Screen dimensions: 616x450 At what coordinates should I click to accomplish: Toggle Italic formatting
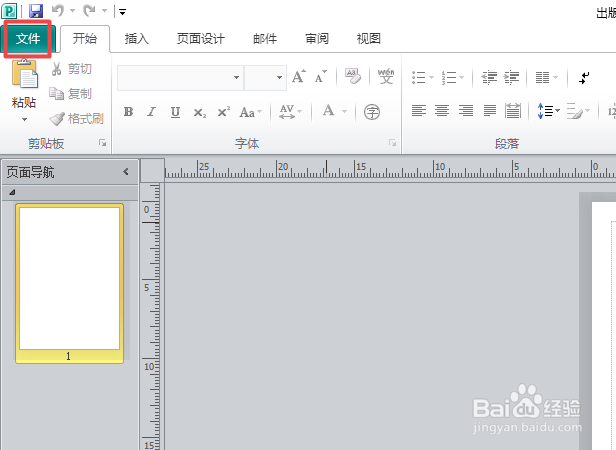pyautogui.click(x=151, y=112)
